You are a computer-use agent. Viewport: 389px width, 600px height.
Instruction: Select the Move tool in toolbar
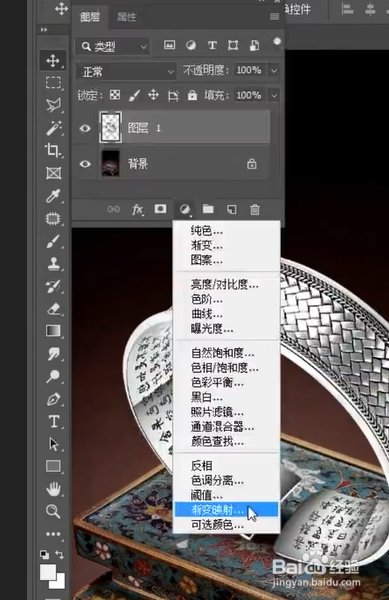53,60
